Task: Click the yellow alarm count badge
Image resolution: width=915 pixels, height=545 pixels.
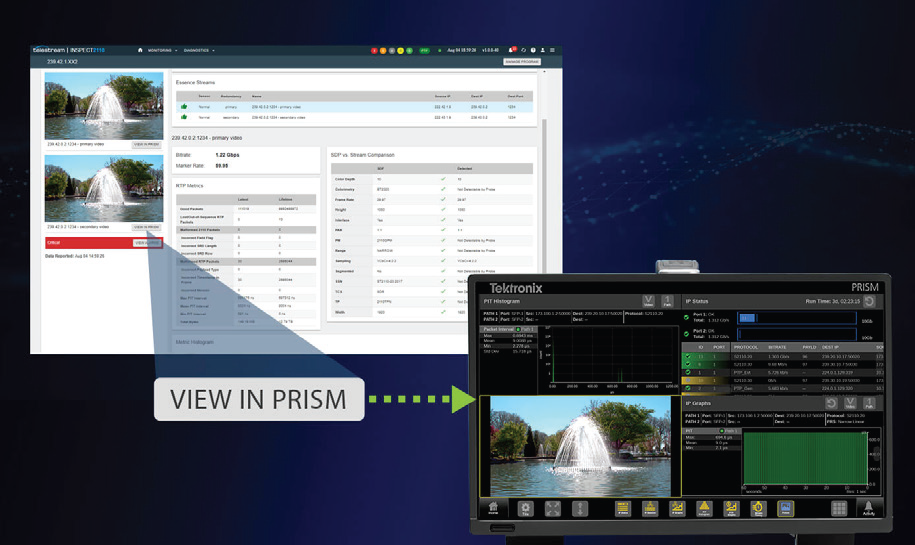Action: tap(400, 51)
